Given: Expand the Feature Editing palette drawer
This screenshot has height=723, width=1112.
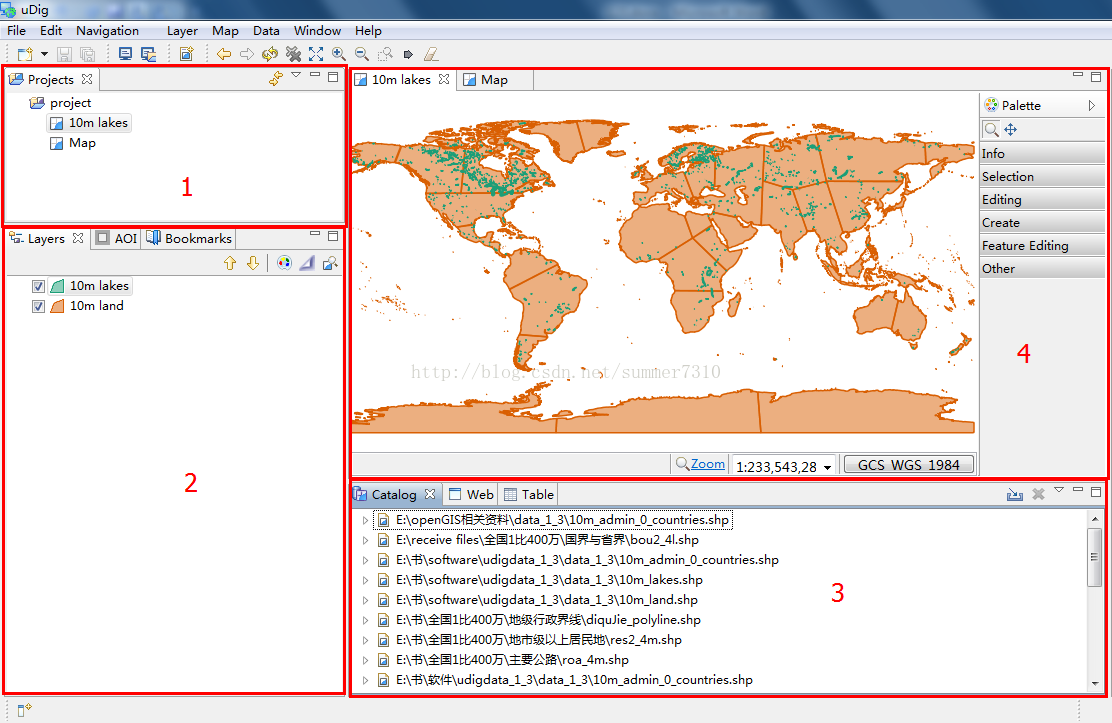Looking at the screenshot, I should [x=1042, y=245].
